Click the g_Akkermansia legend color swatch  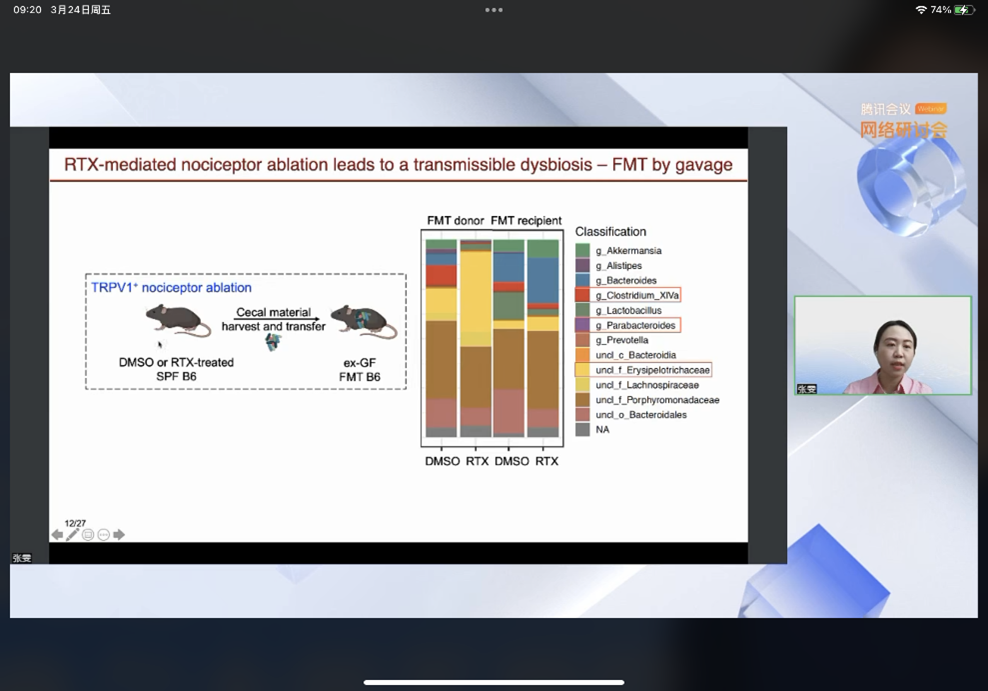583,251
